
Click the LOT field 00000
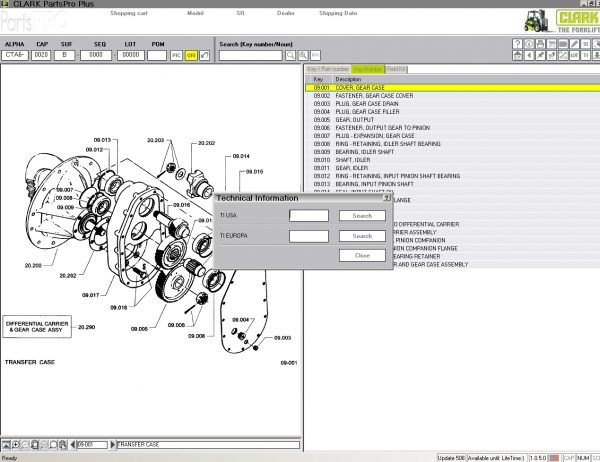[x=131, y=55]
